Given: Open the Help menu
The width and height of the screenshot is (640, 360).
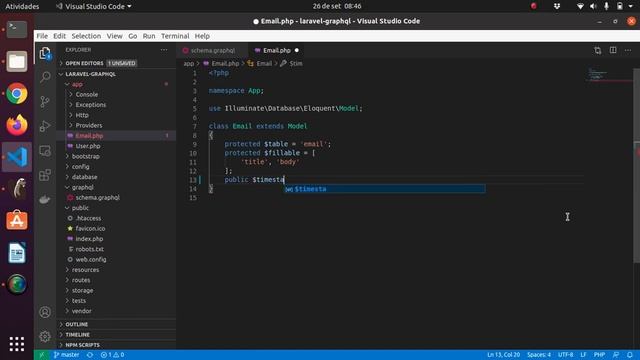Looking at the screenshot, I should point(202,36).
